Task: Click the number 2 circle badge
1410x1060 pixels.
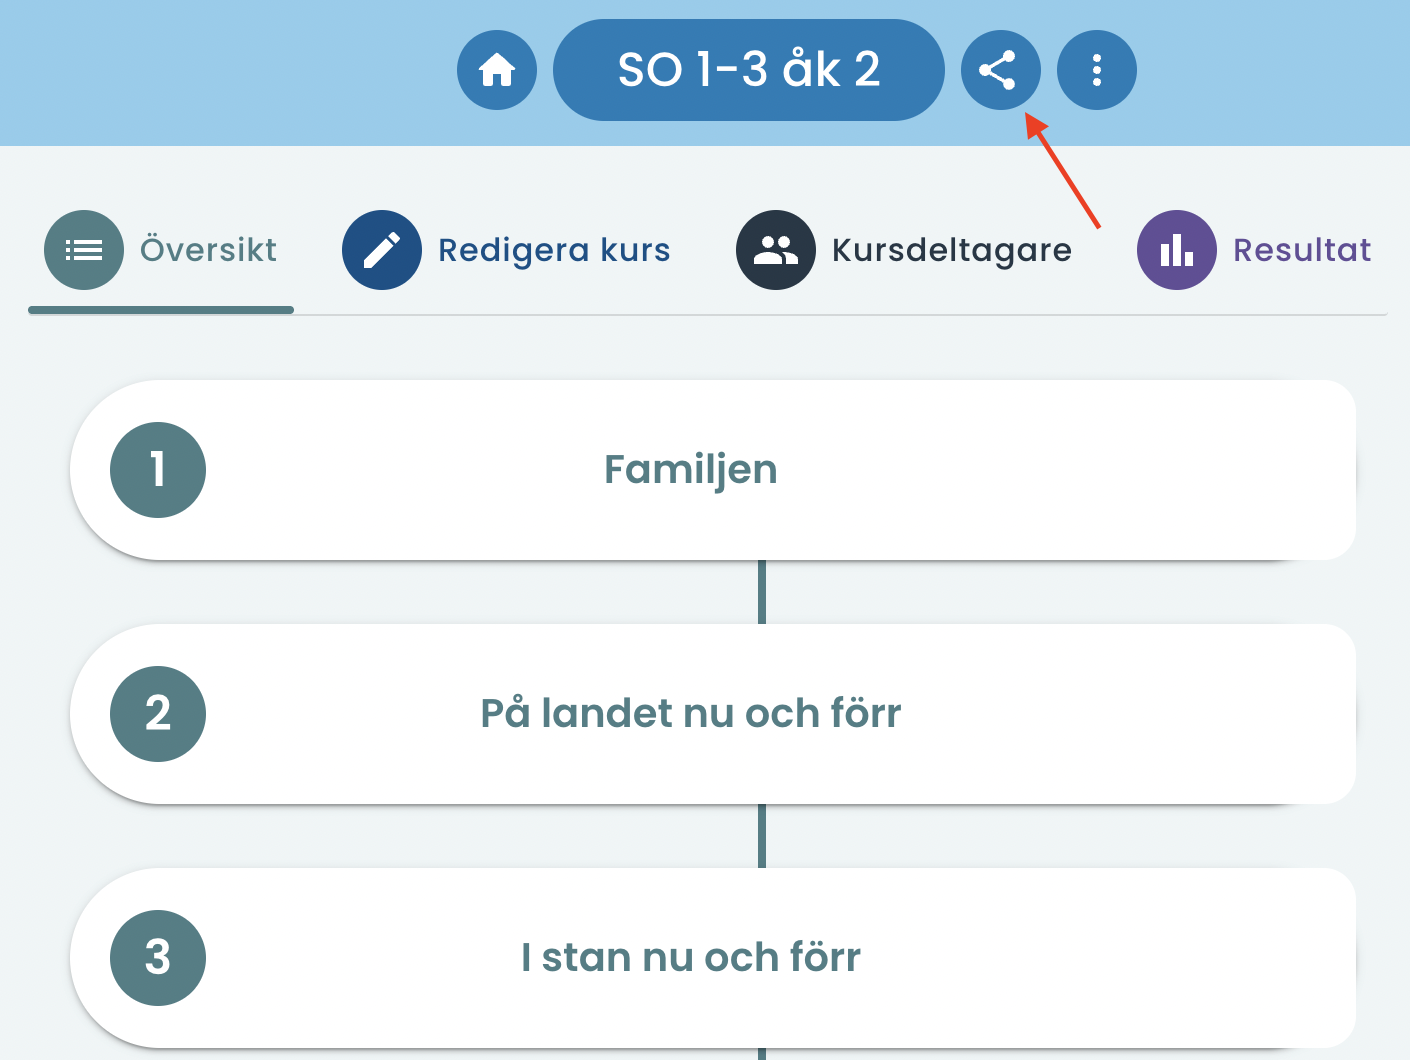Action: point(158,714)
